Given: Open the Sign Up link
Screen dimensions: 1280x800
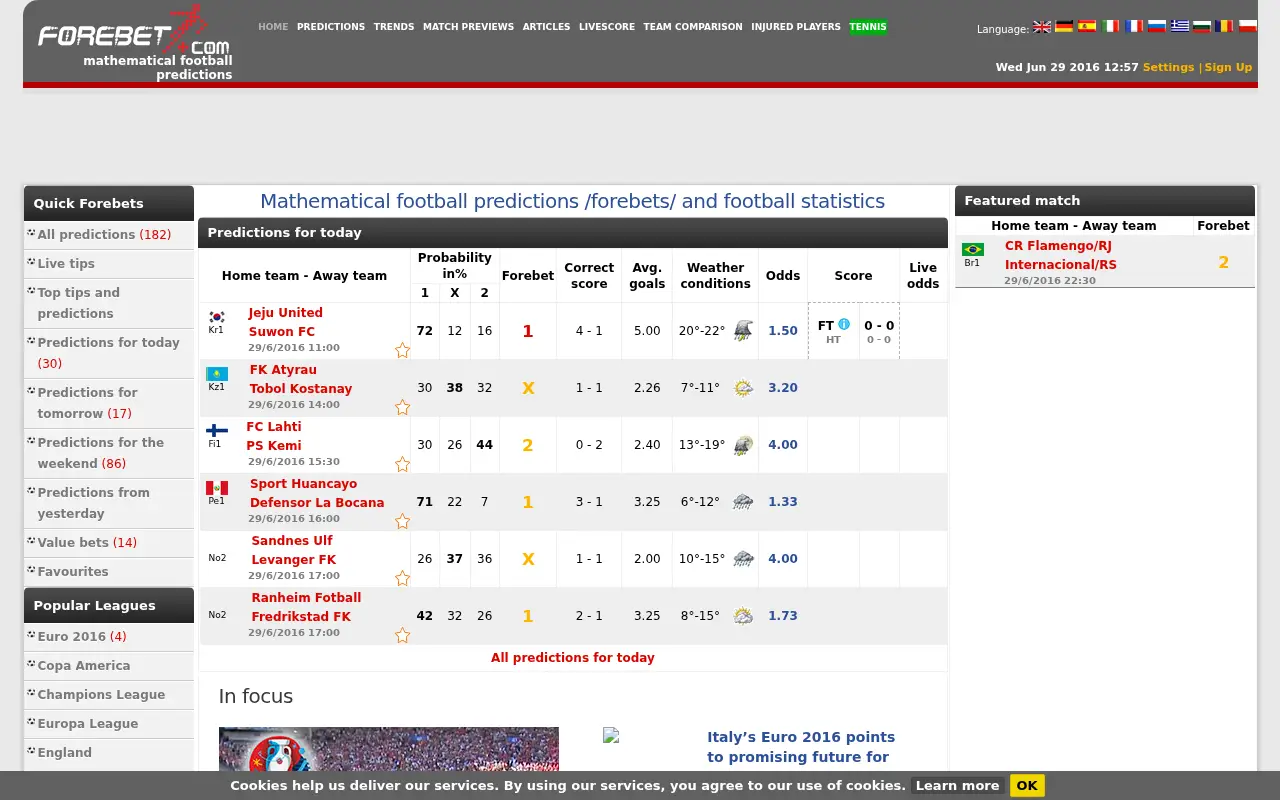Looking at the screenshot, I should pyautogui.click(x=1228, y=67).
